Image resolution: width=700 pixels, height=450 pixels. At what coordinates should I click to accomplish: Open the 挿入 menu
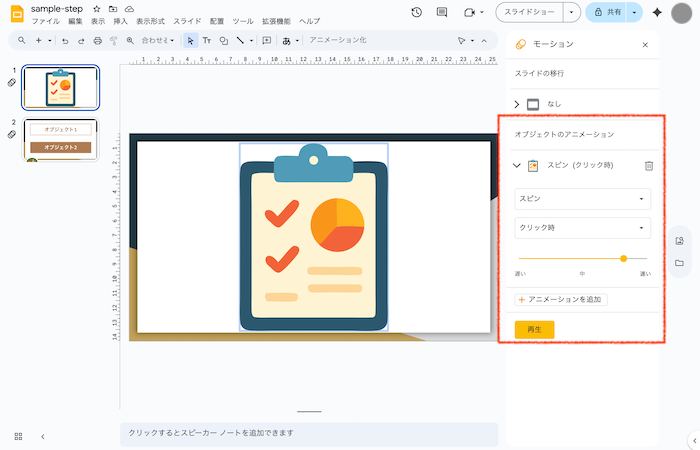click(x=120, y=21)
